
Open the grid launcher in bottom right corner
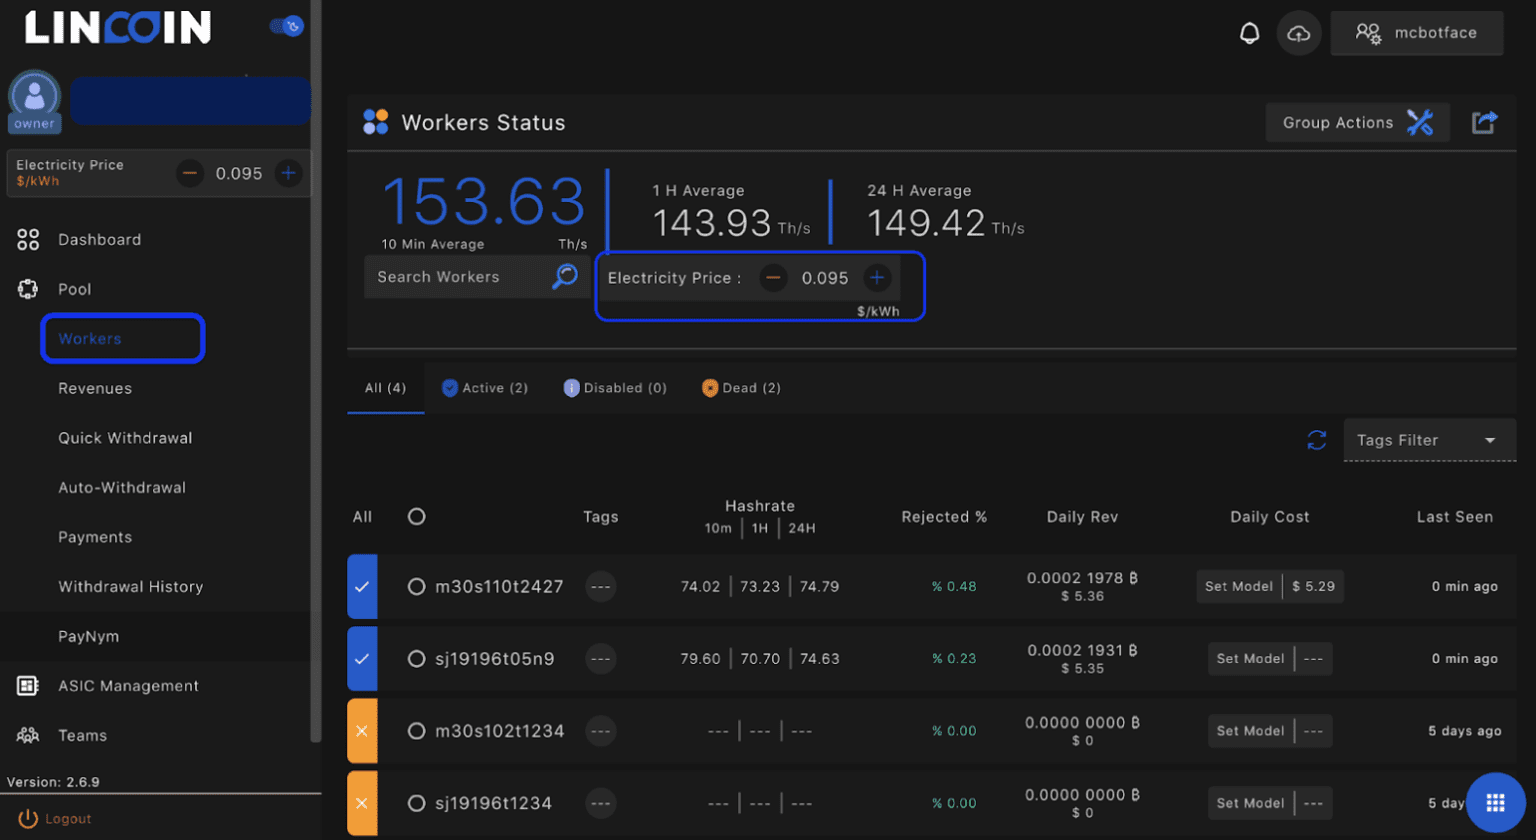click(1497, 802)
